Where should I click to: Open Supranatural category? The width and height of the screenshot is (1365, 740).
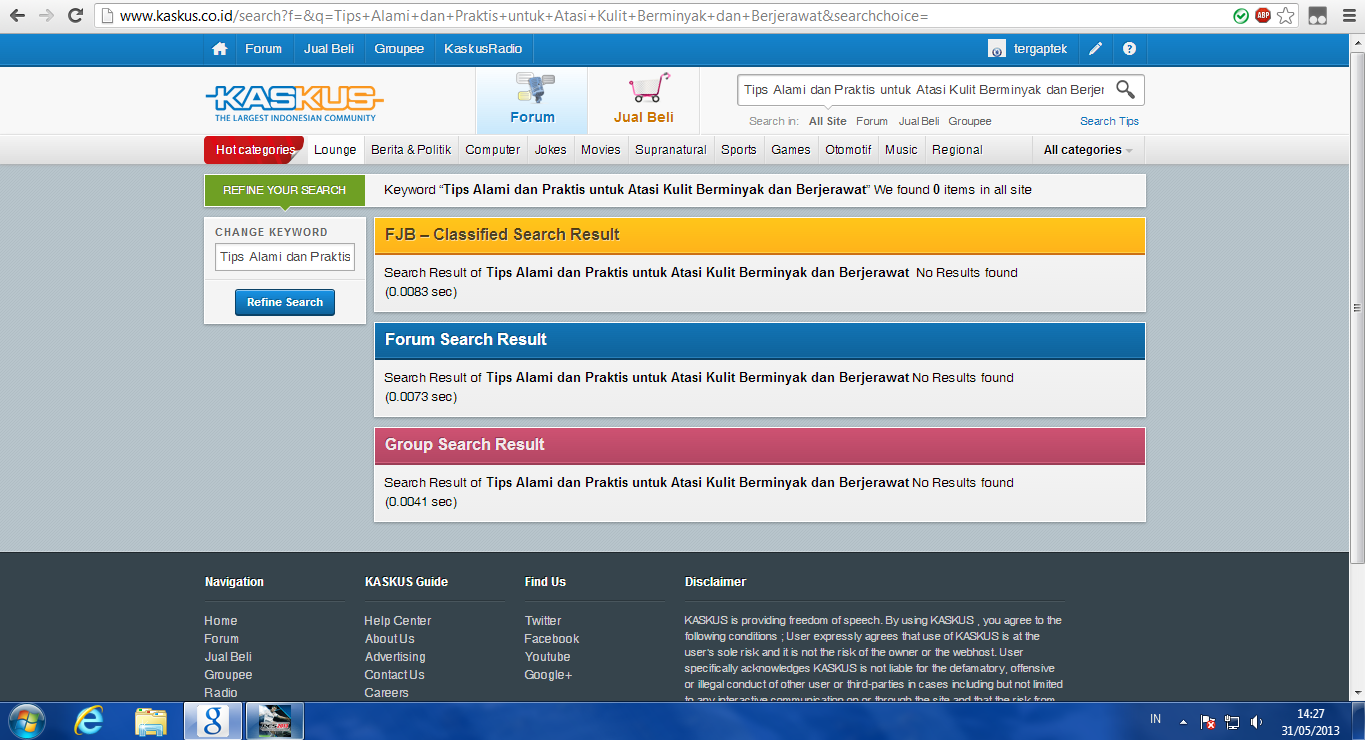point(671,150)
